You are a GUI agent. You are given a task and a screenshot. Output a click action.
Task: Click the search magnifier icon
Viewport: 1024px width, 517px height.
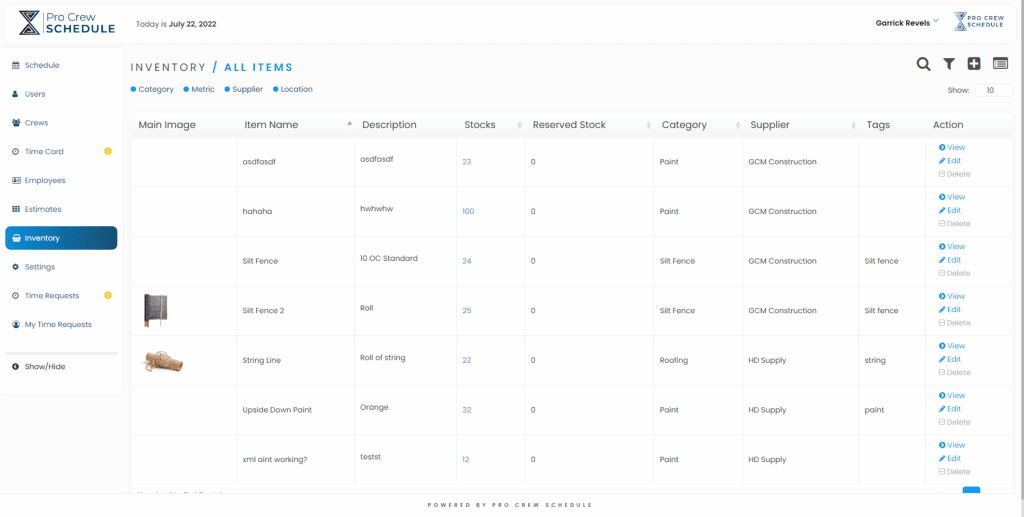(924, 64)
